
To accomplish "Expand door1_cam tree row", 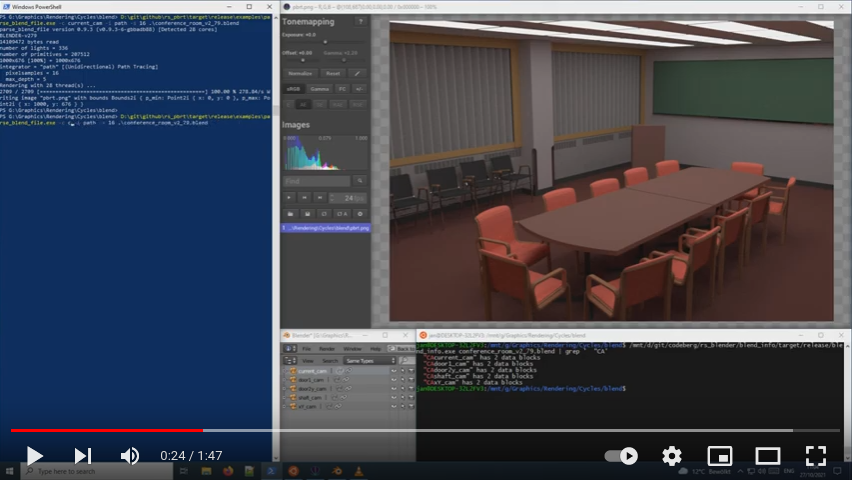I will click(285, 380).
